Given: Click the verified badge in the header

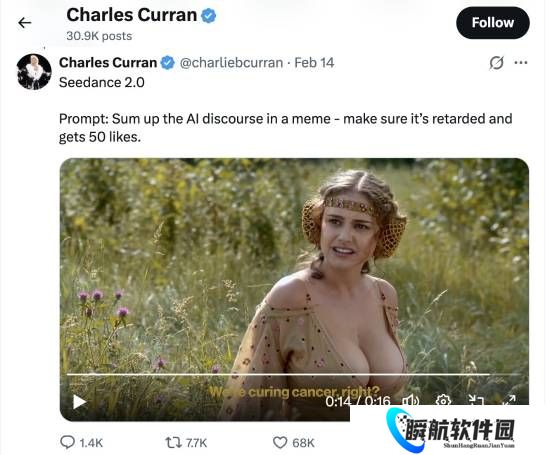Looking at the screenshot, I should pyautogui.click(x=208, y=16).
